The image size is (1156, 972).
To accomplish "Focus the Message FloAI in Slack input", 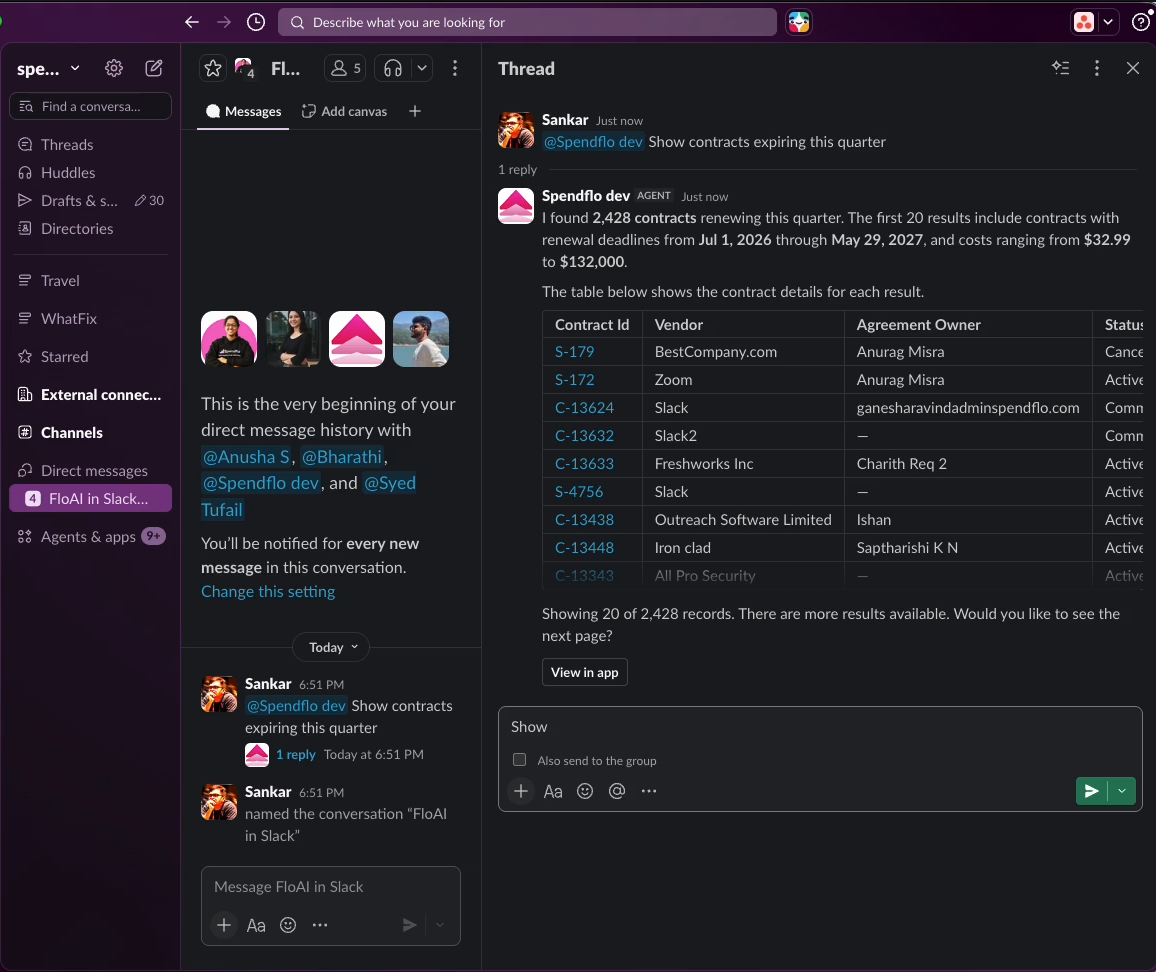I will 331,887.
